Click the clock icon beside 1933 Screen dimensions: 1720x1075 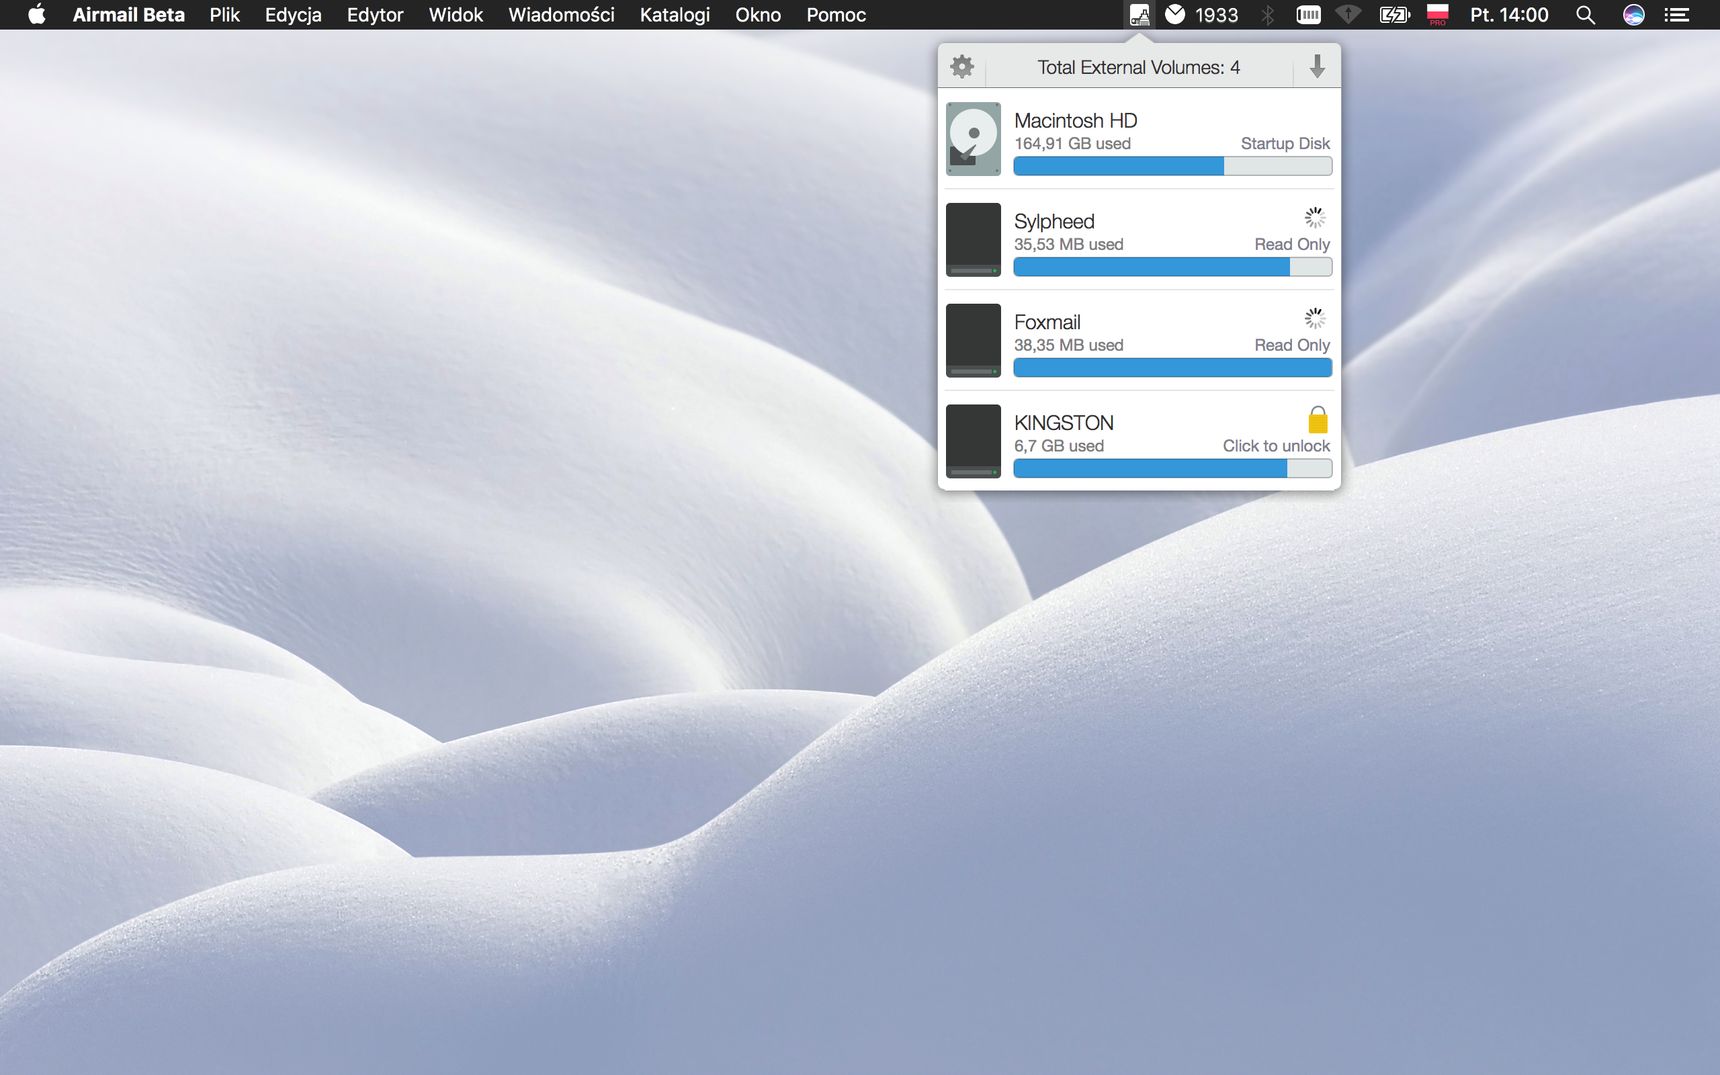pos(1175,14)
